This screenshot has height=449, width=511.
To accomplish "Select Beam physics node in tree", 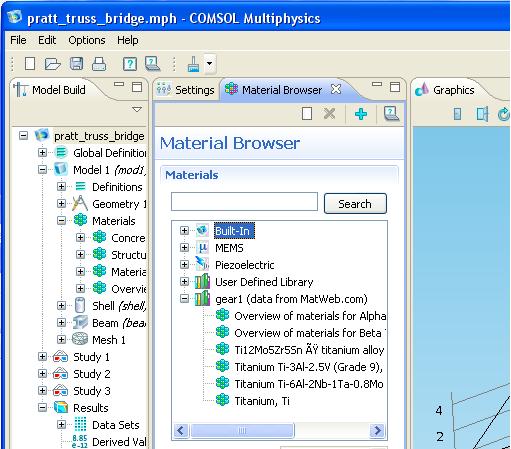I will point(119,323).
